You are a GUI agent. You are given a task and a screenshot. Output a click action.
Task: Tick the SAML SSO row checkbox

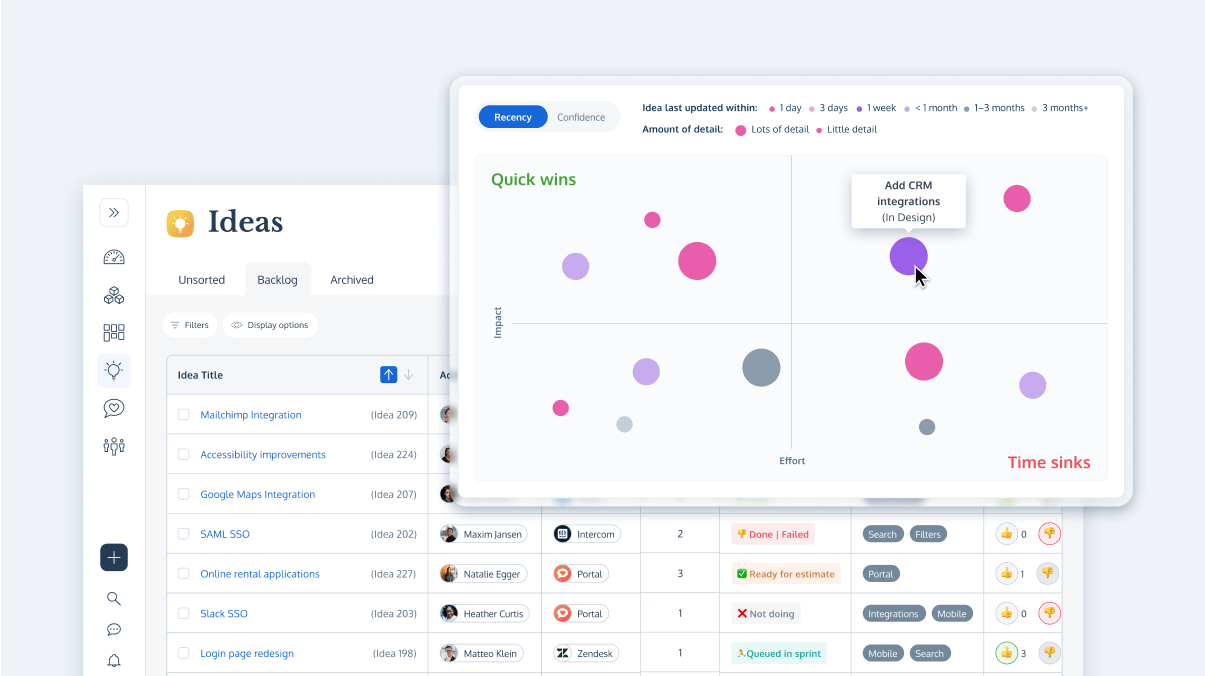click(x=183, y=534)
